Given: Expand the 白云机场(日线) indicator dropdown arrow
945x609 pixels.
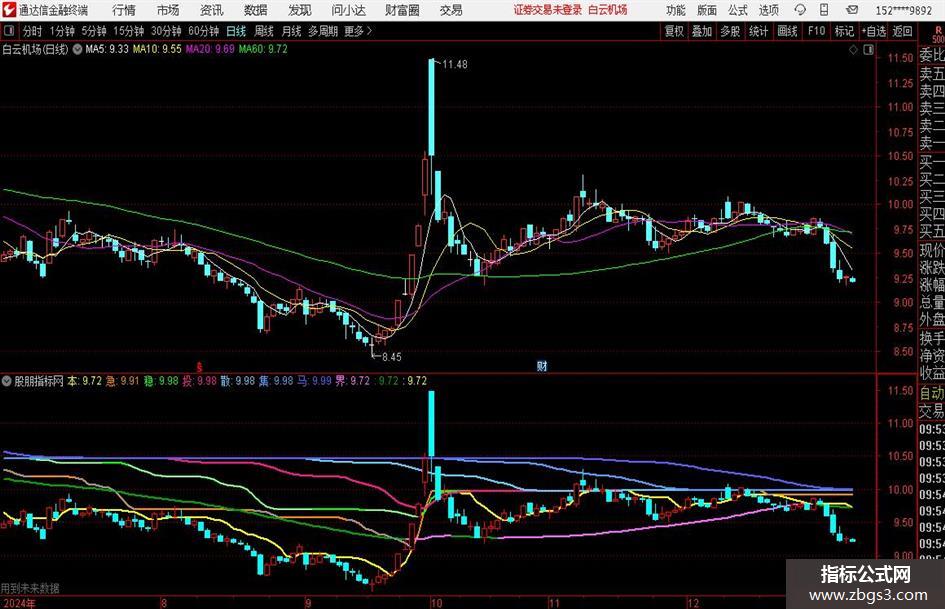Looking at the screenshot, I should [x=77, y=49].
